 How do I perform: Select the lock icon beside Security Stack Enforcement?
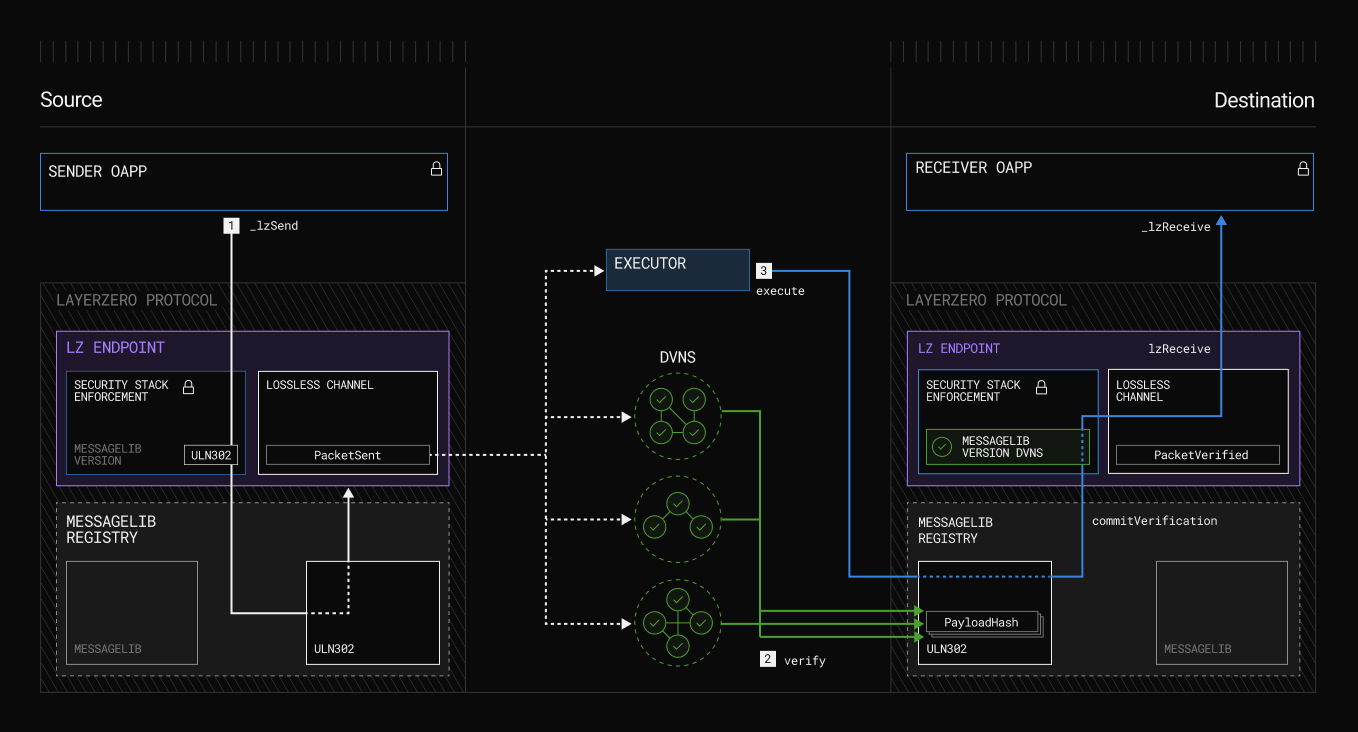pyautogui.click(x=188, y=388)
